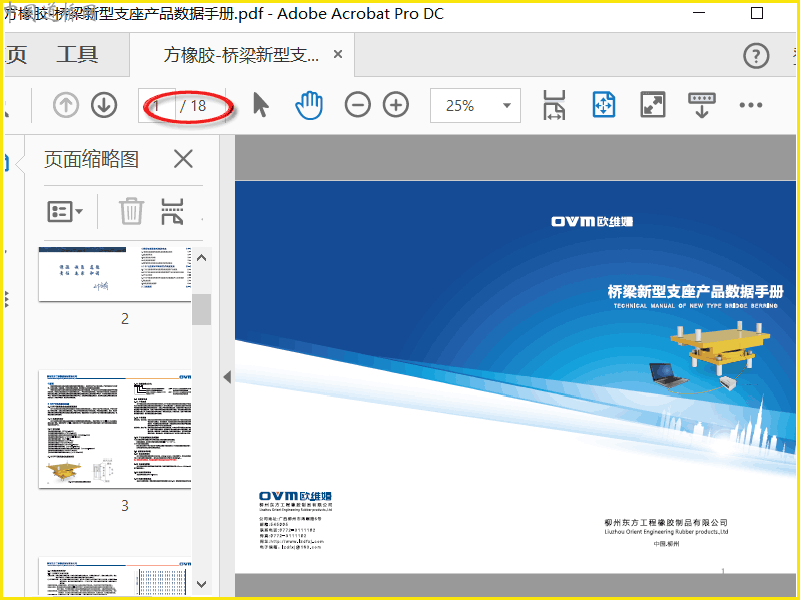Click the thumbnail panel scrollbar handle

click(202, 309)
